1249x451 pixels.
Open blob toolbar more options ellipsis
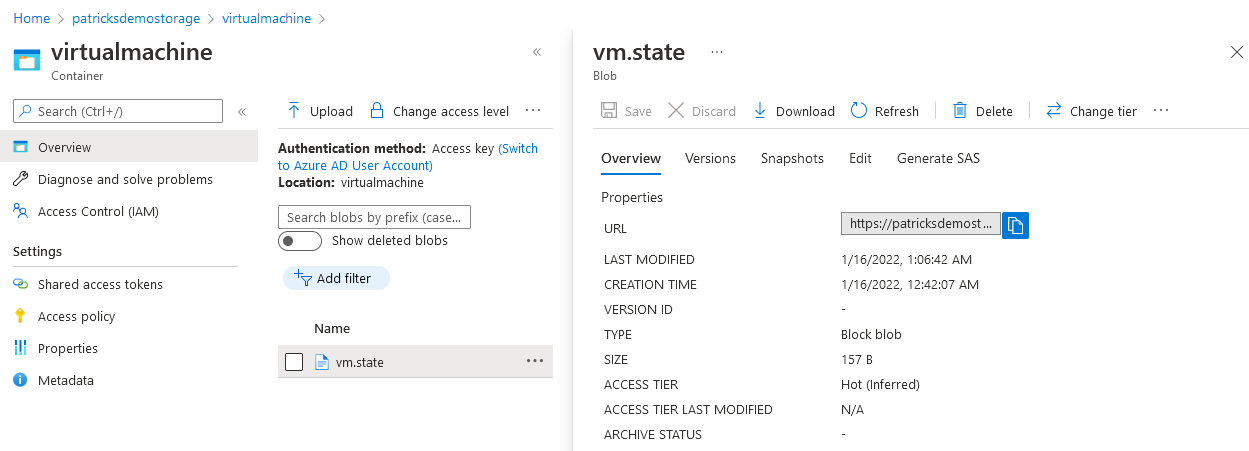click(1161, 111)
